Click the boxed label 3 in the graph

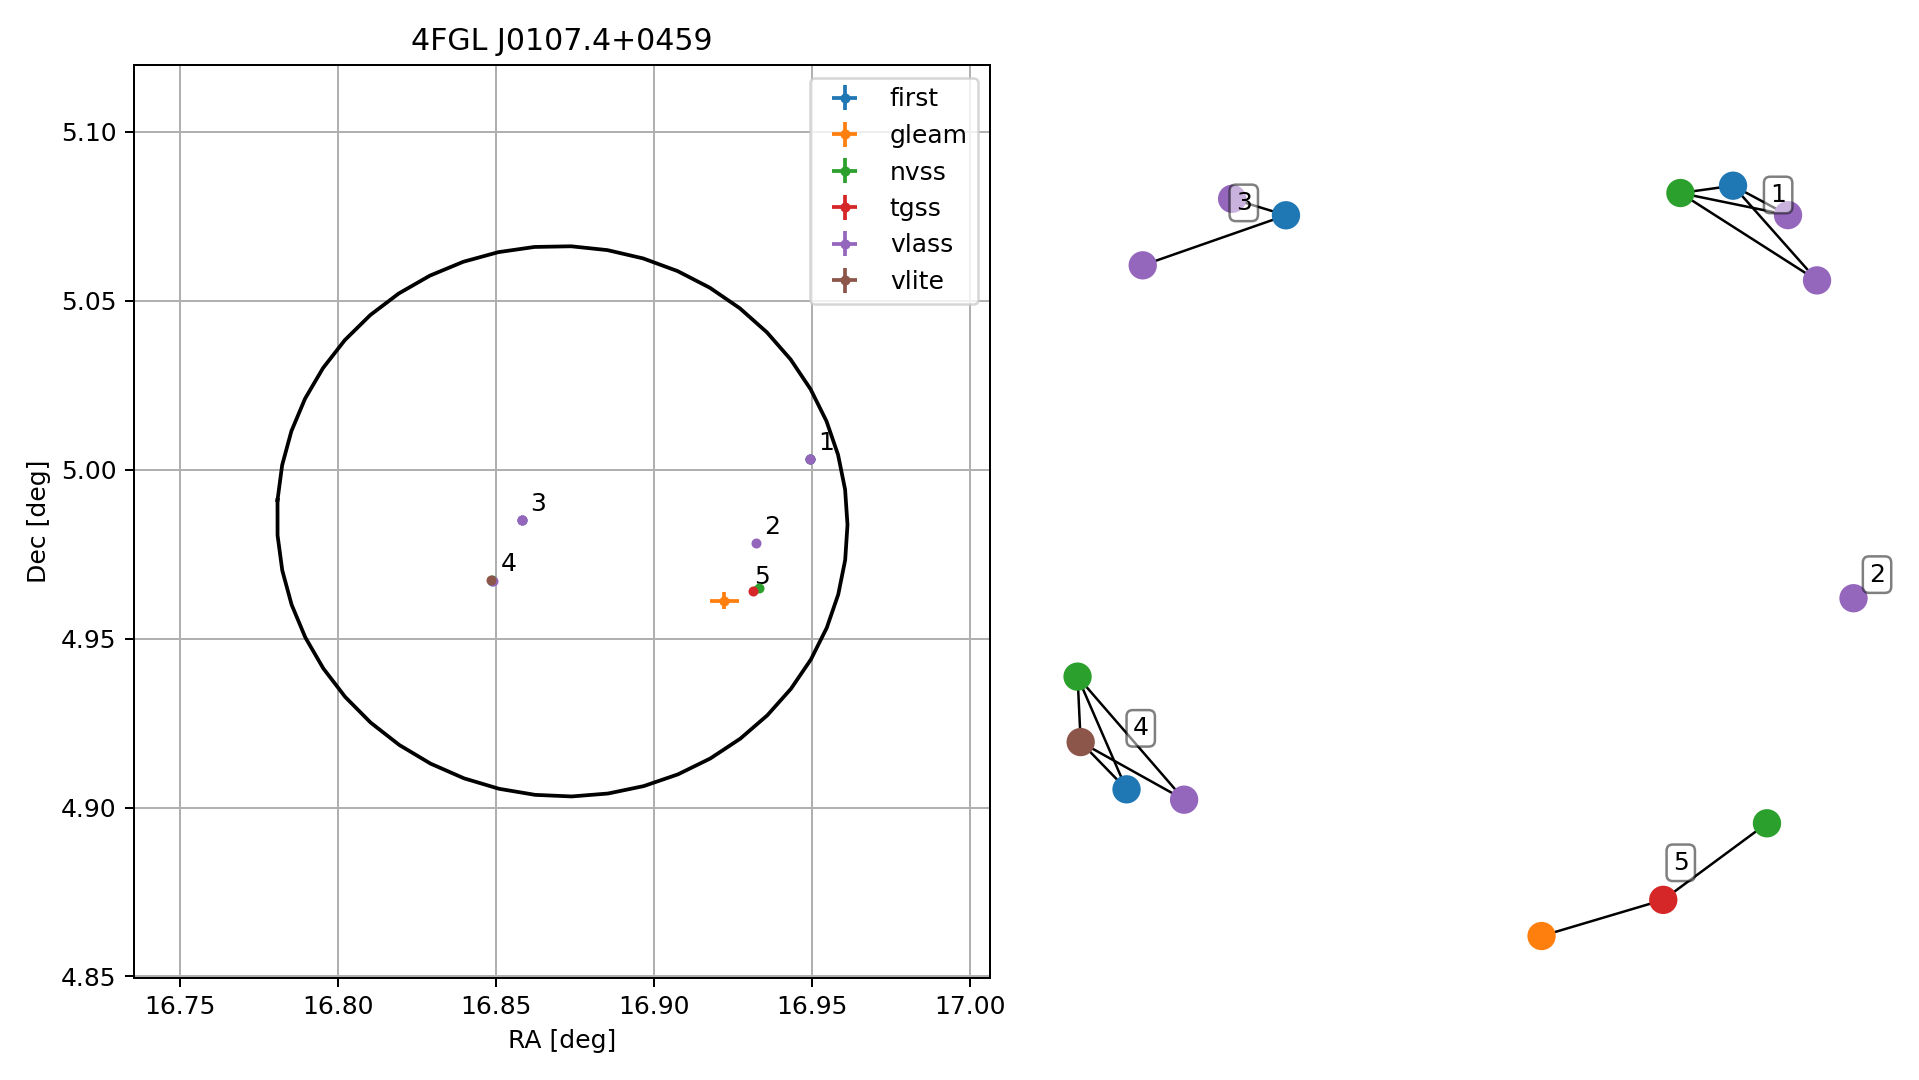(x=1244, y=203)
